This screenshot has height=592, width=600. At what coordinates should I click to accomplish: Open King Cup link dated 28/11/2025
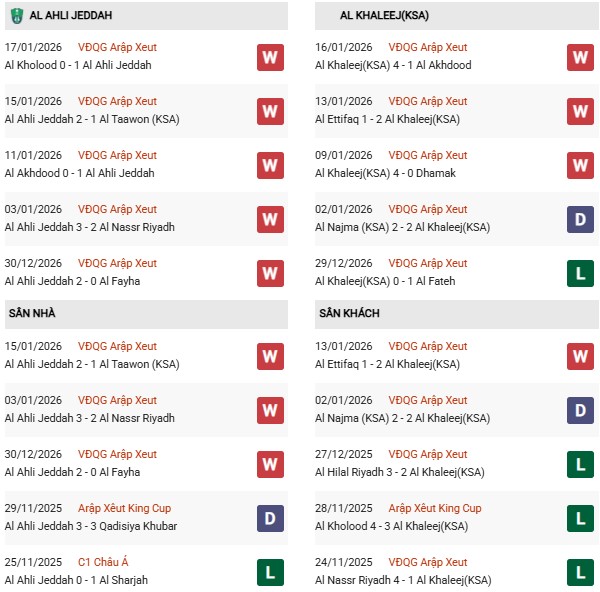pos(435,509)
